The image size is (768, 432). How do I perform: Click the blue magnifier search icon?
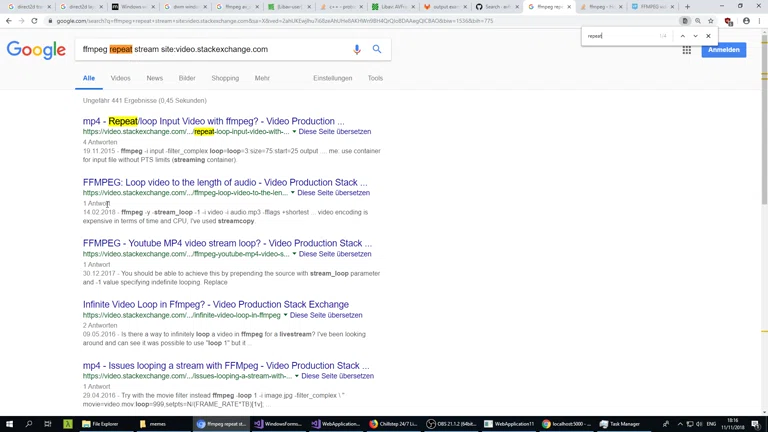[x=377, y=49]
